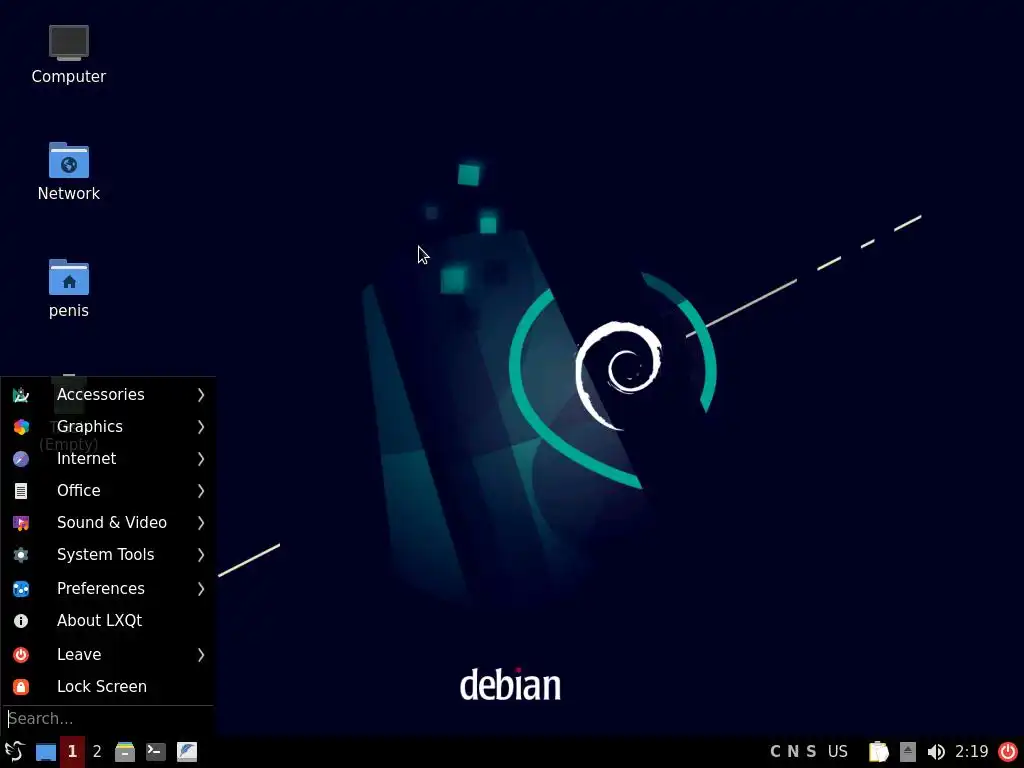Image resolution: width=1024 pixels, height=768 pixels.
Task: Expand the Accessories submenu
Action: coord(108,394)
